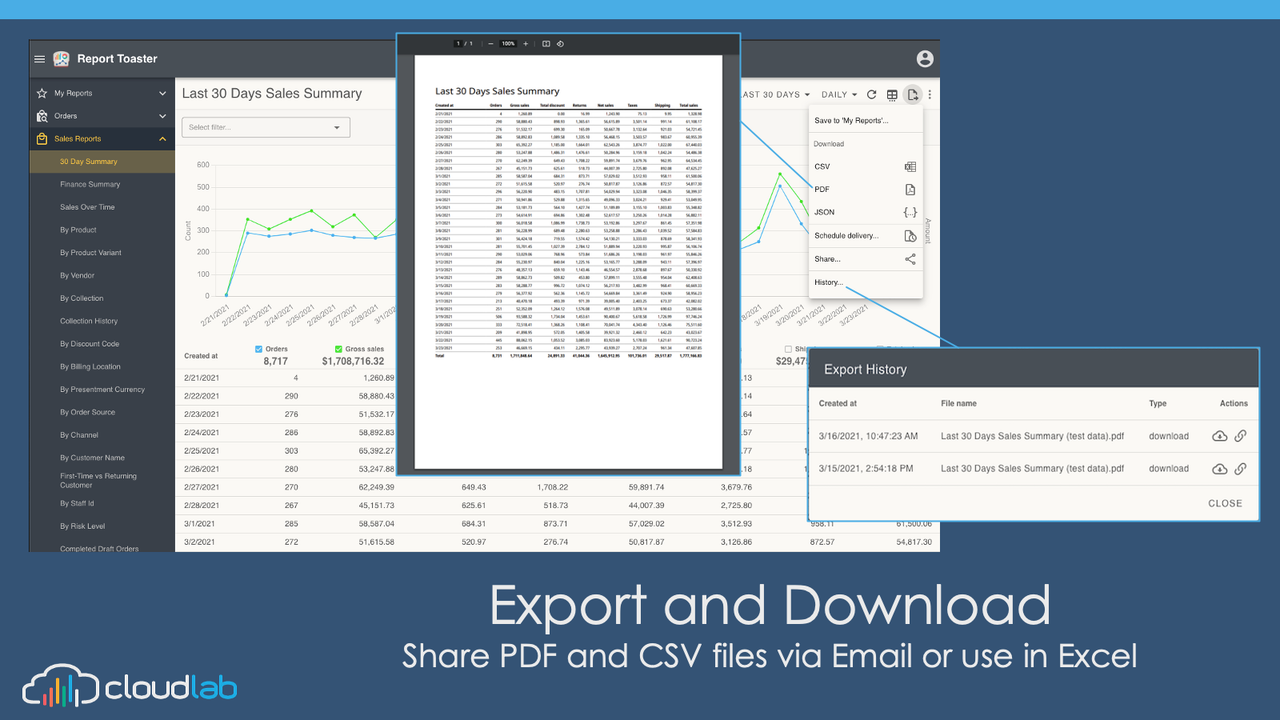1280x720 pixels.
Task: Click the download cloud icon for the 3/16/2021 export
Action: [x=1221, y=435]
